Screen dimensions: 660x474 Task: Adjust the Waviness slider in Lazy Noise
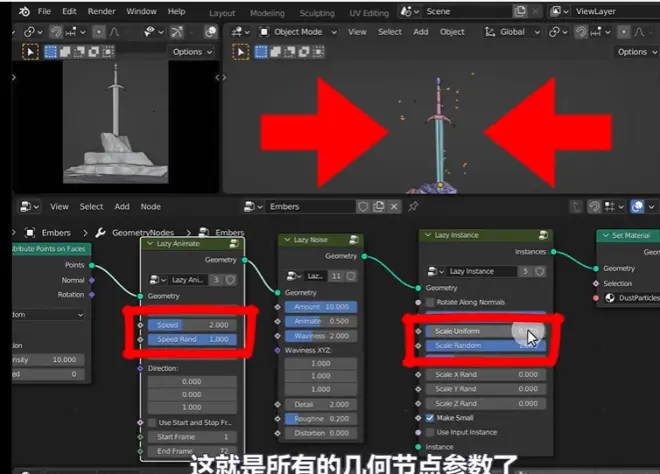[x=321, y=336]
